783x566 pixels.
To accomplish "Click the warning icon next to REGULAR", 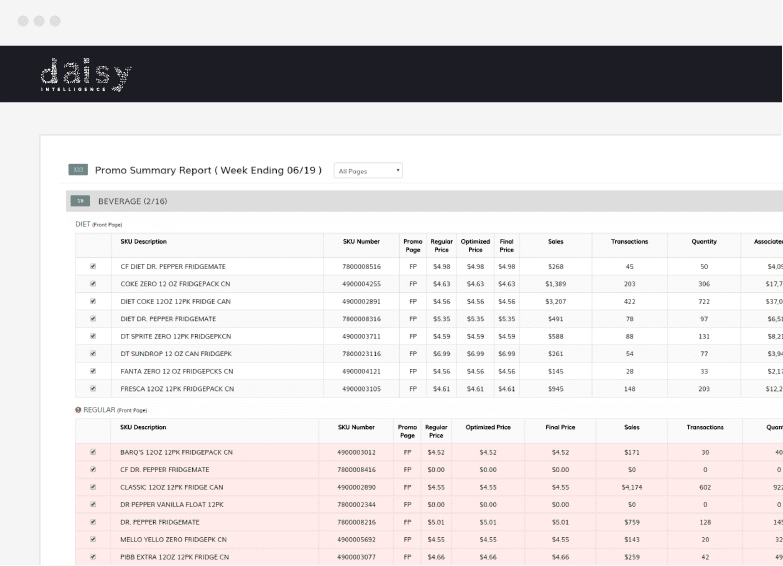I will [x=78, y=410].
